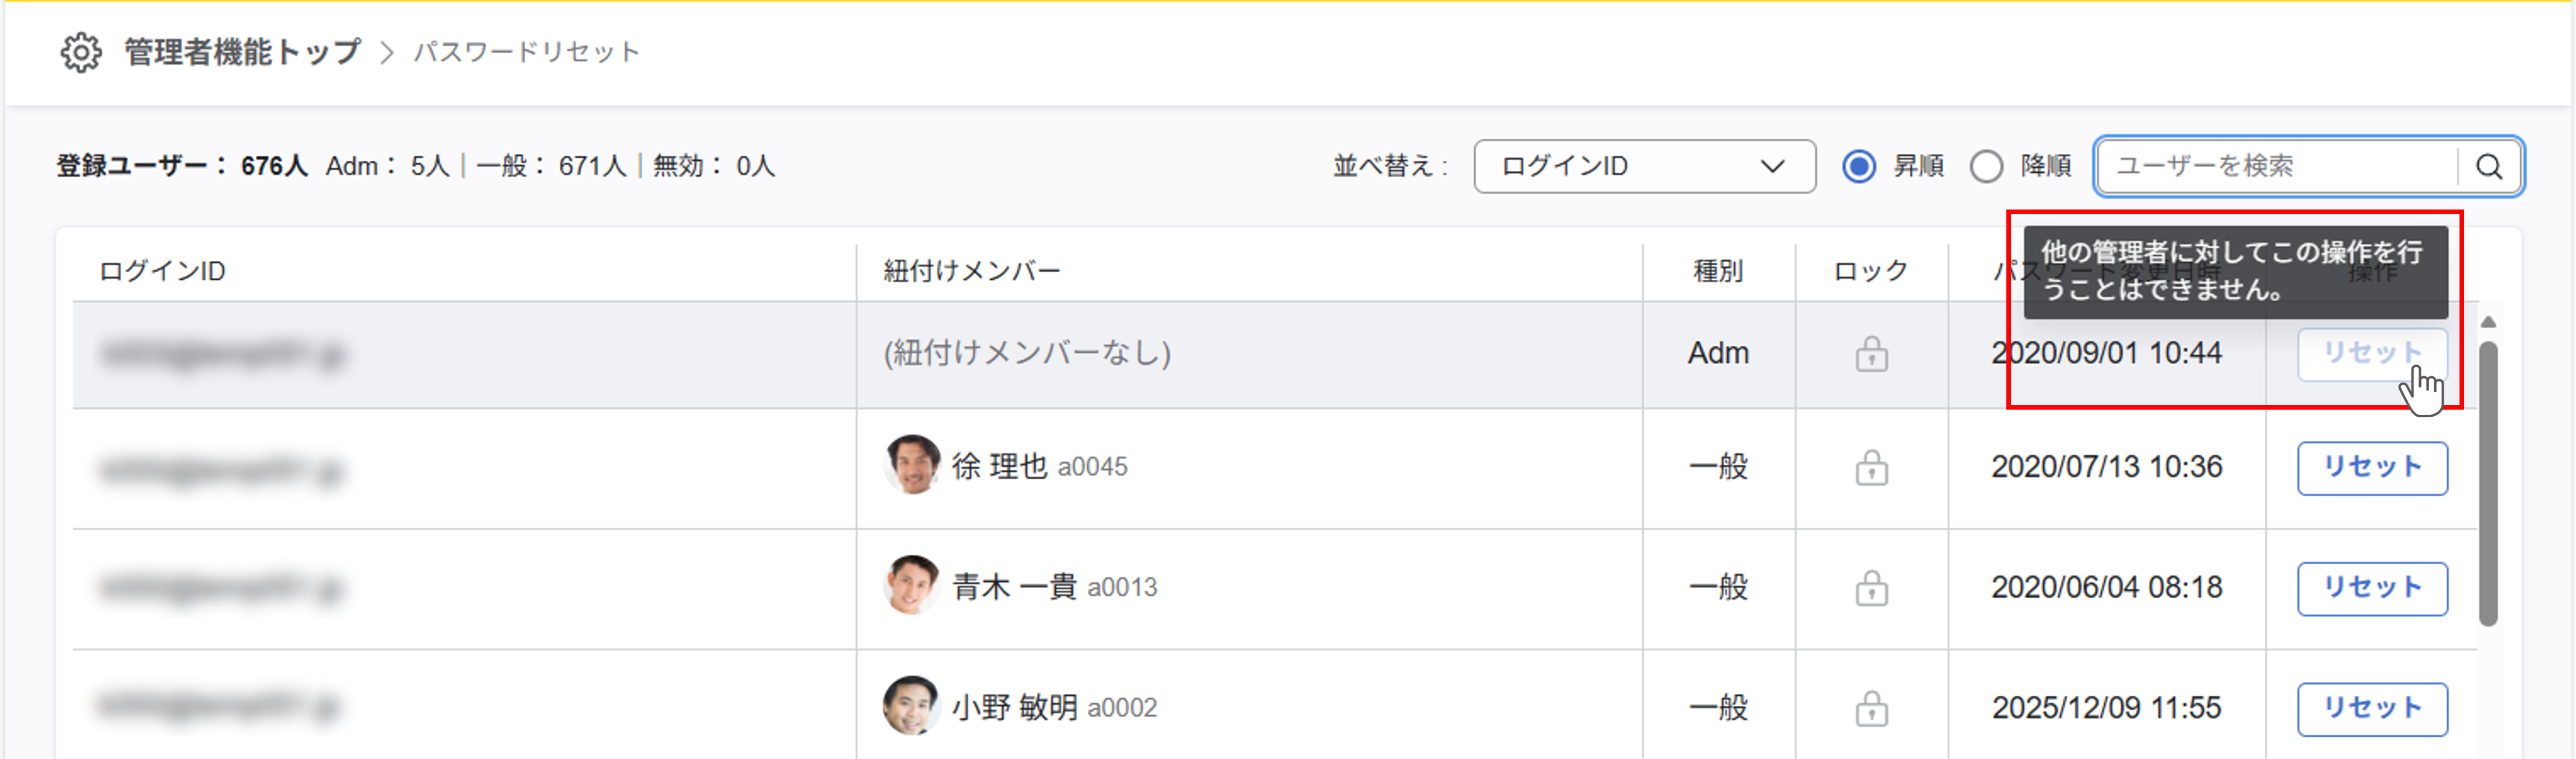
Task: Click the scroll-up arrow of the list
Action: click(x=2488, y=322)
